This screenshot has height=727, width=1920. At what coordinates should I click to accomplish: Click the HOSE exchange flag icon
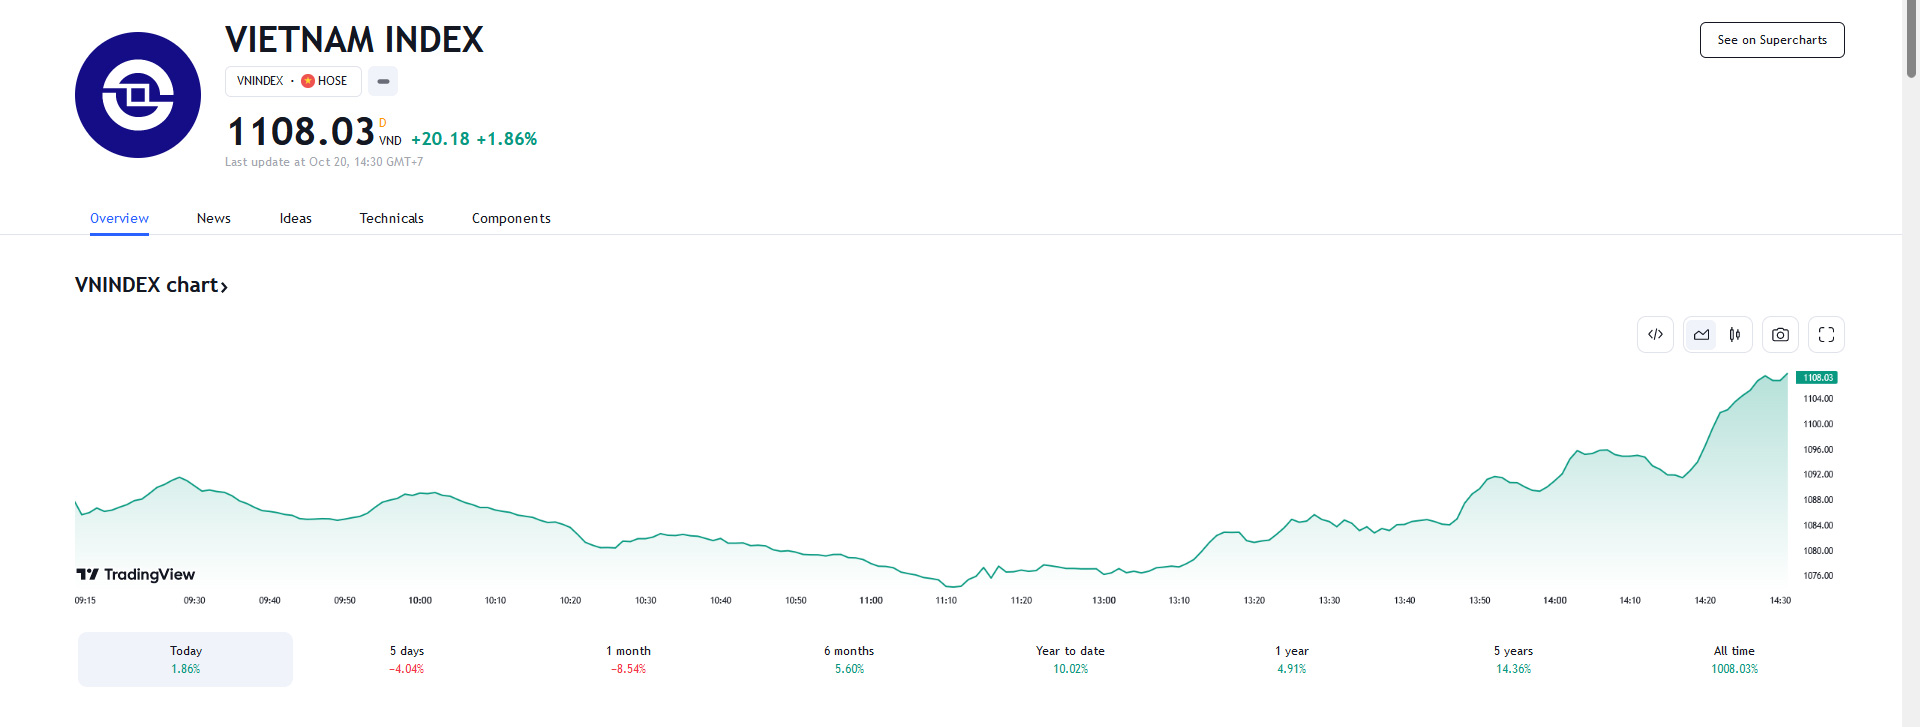(308, 81)
